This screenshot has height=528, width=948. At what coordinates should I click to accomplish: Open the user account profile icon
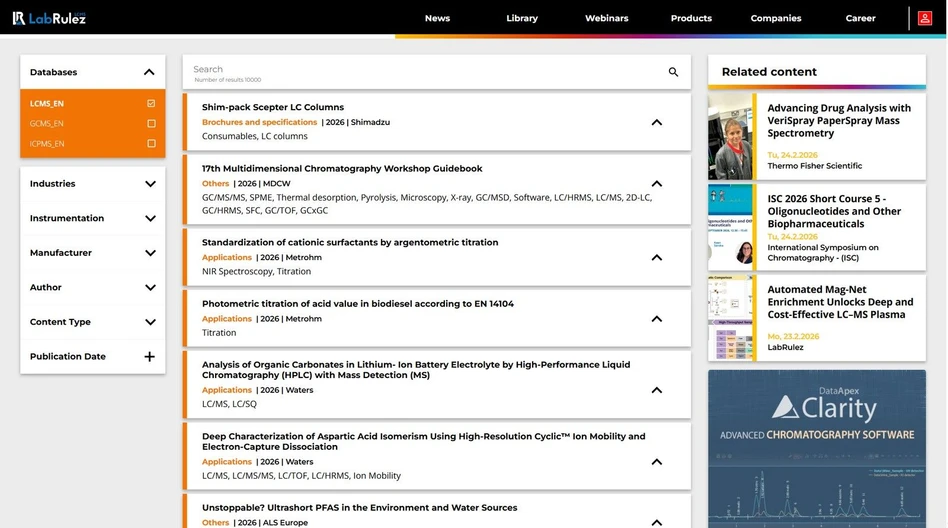coord(924,18)
